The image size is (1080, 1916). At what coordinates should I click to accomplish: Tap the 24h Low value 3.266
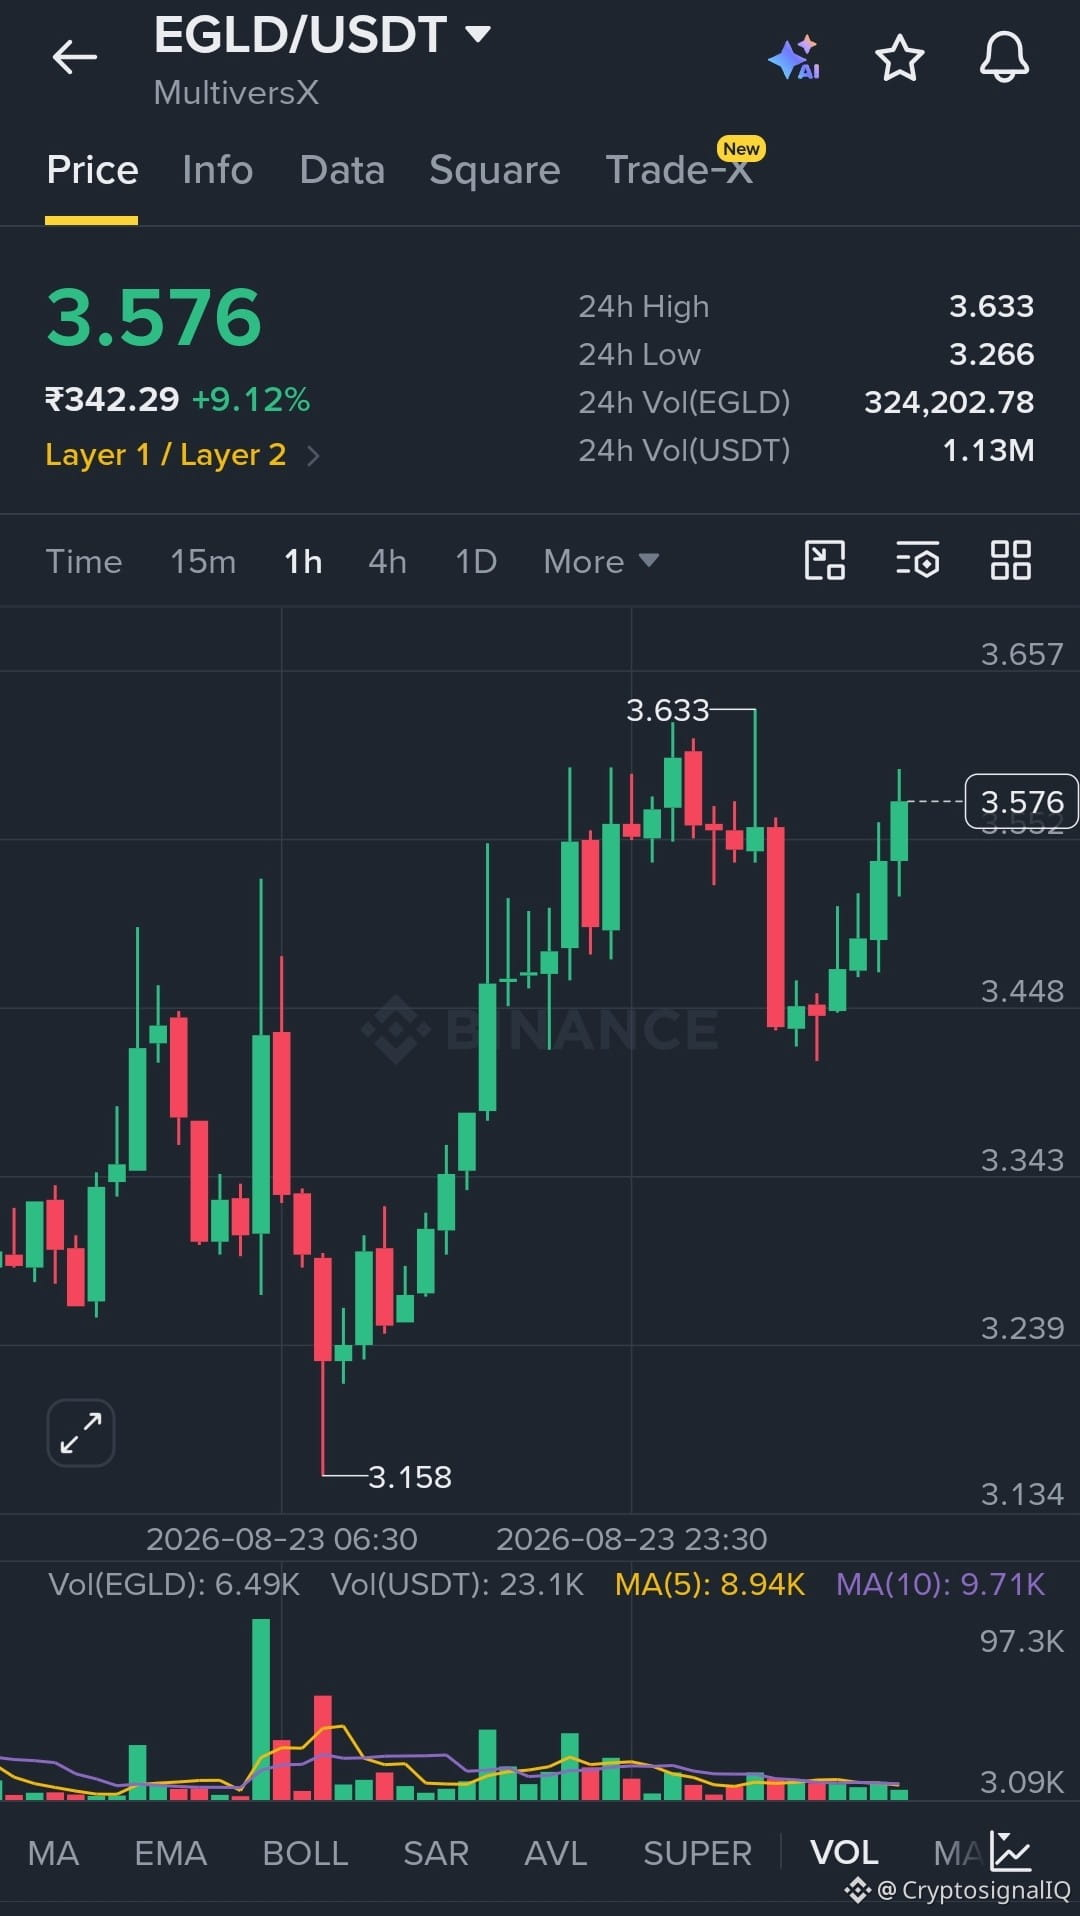click(x=991, y=354)
